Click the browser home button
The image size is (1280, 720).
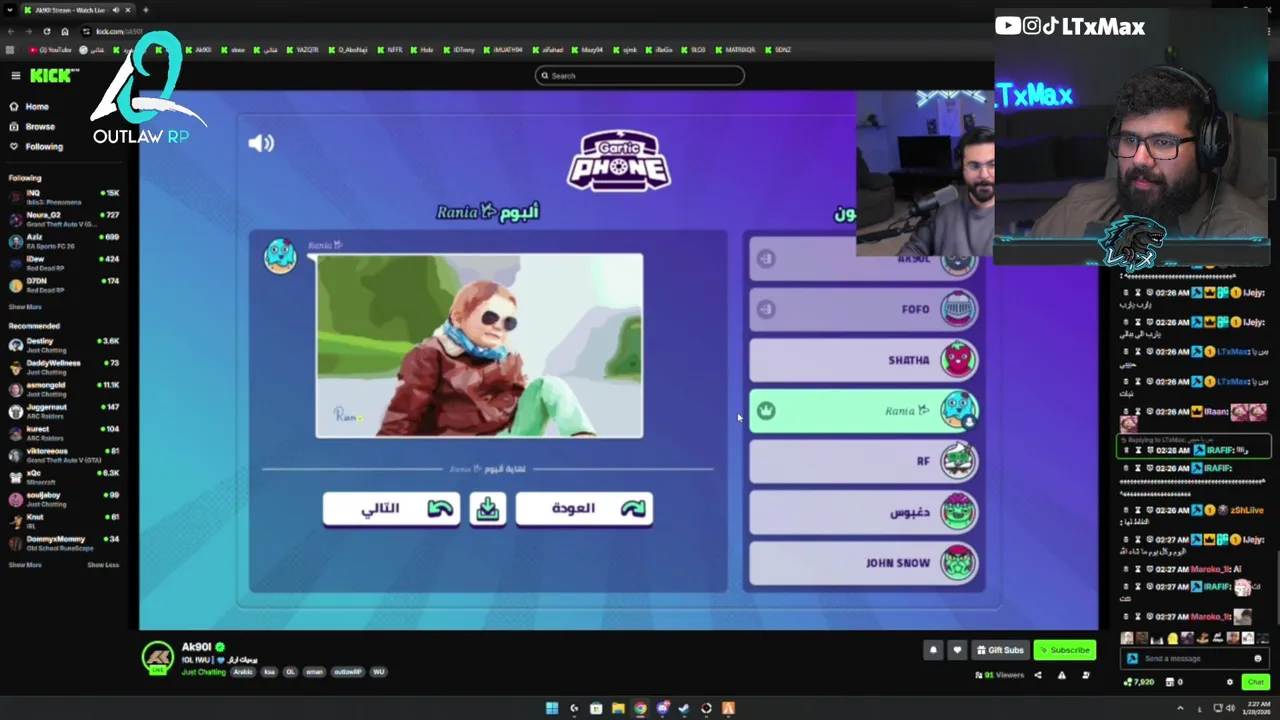[x=65, y=31]
